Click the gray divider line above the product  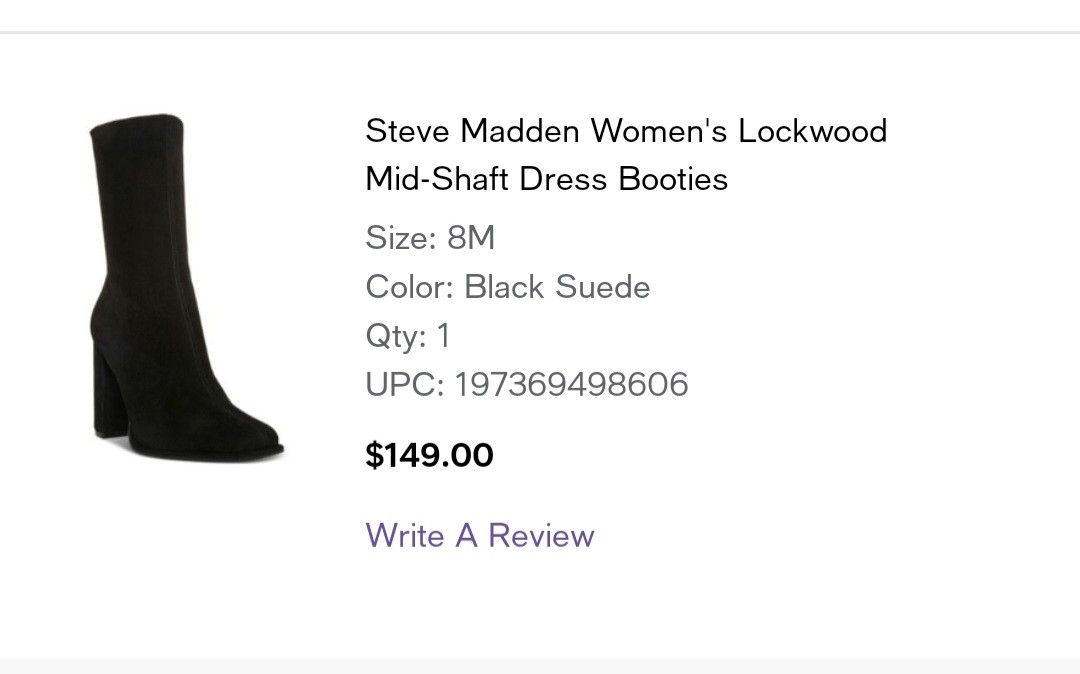click(x=540, y=33)
